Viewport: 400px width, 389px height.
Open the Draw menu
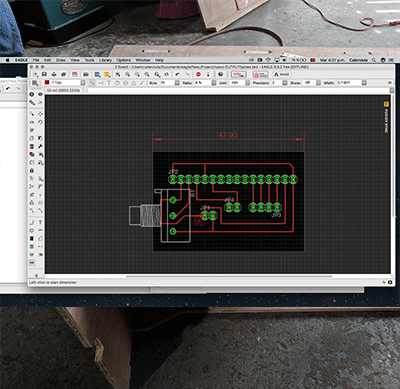coord(61,60)
